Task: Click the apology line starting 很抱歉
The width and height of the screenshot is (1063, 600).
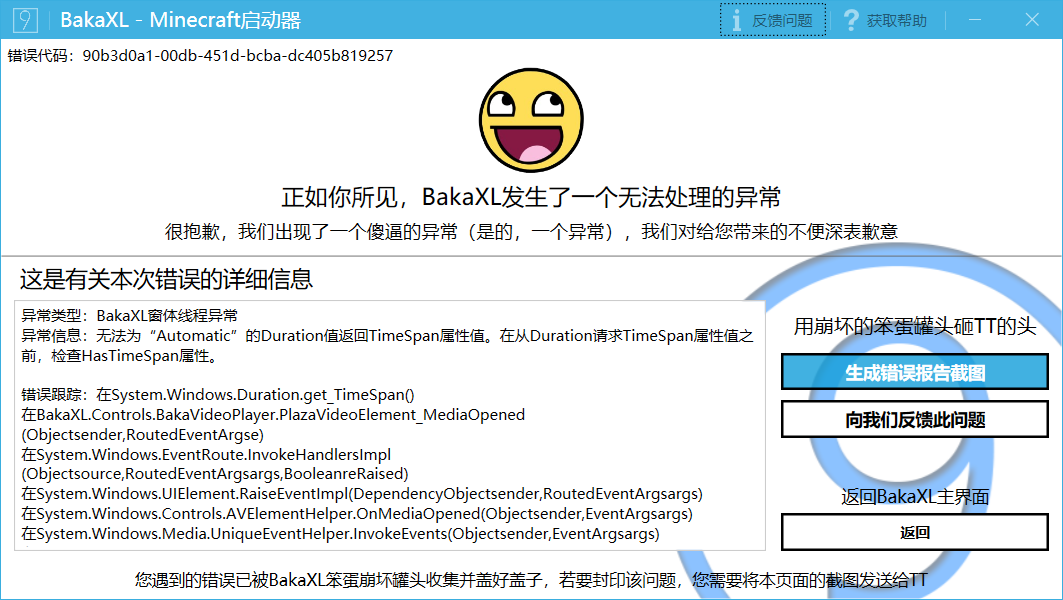Action: pos(532,232)
